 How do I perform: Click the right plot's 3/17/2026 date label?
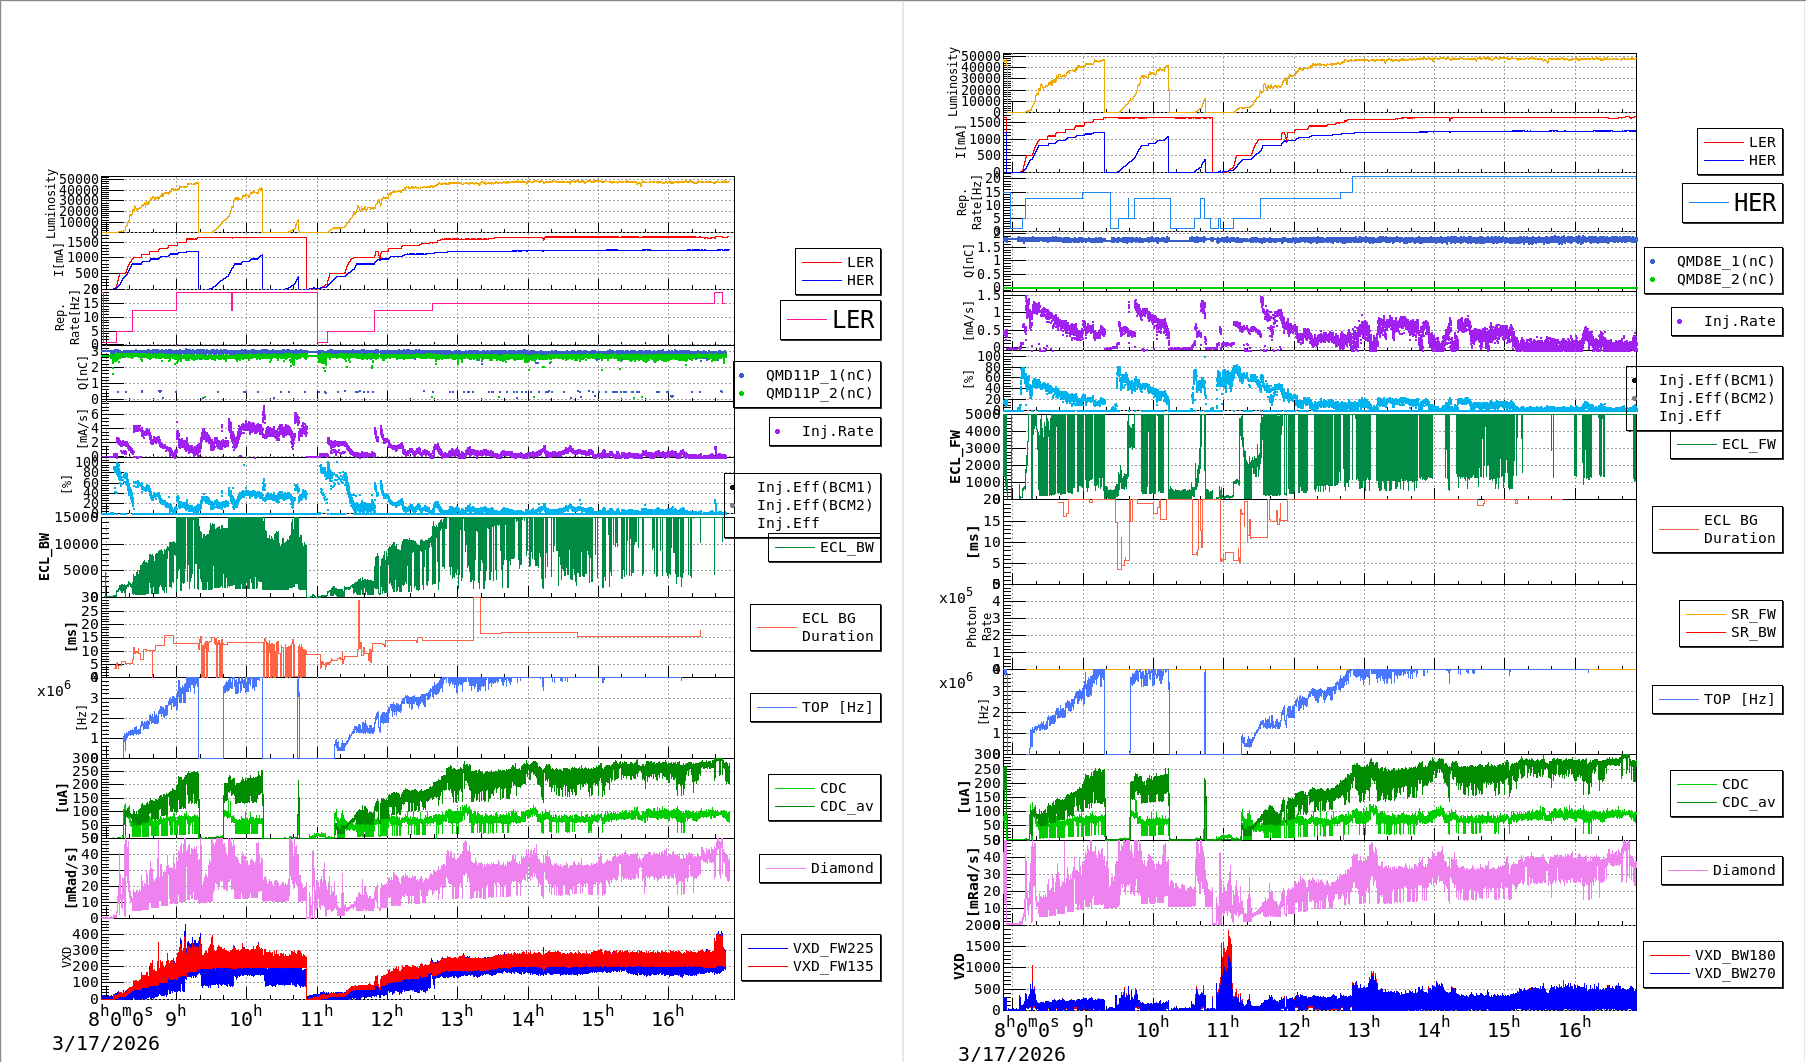[x=1012, y=1053]
